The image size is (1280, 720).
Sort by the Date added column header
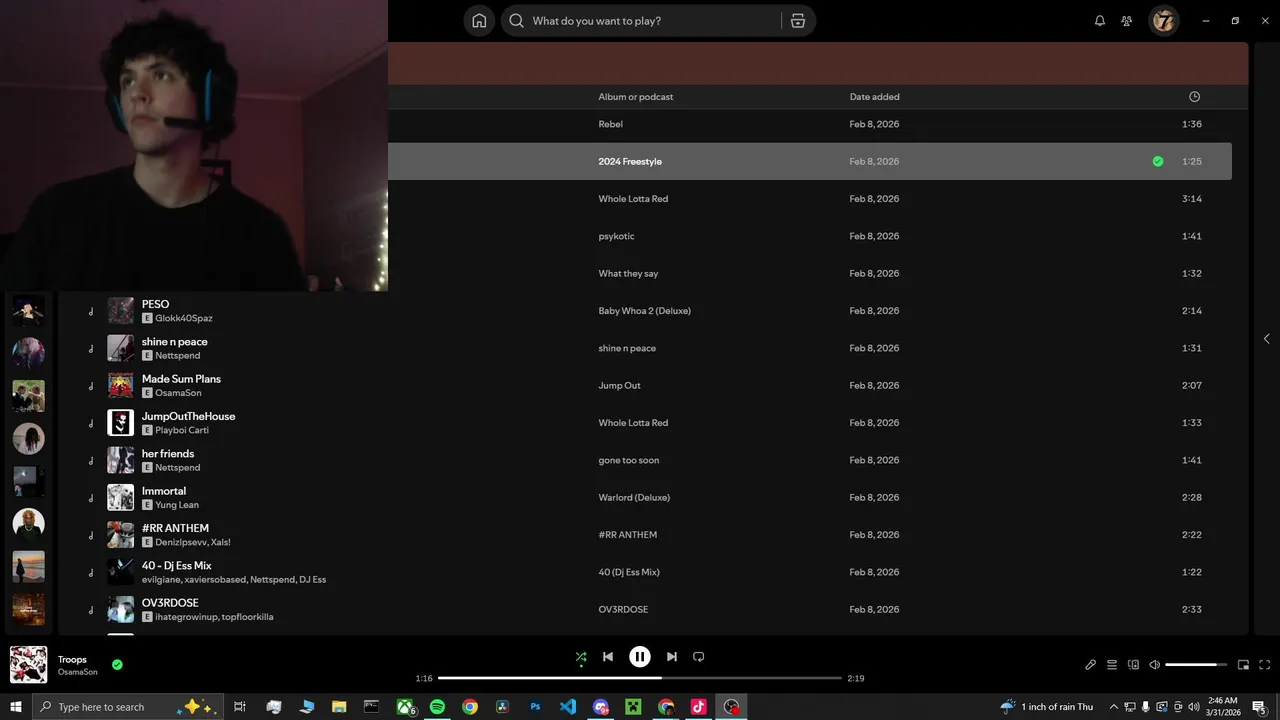(875, 97)
